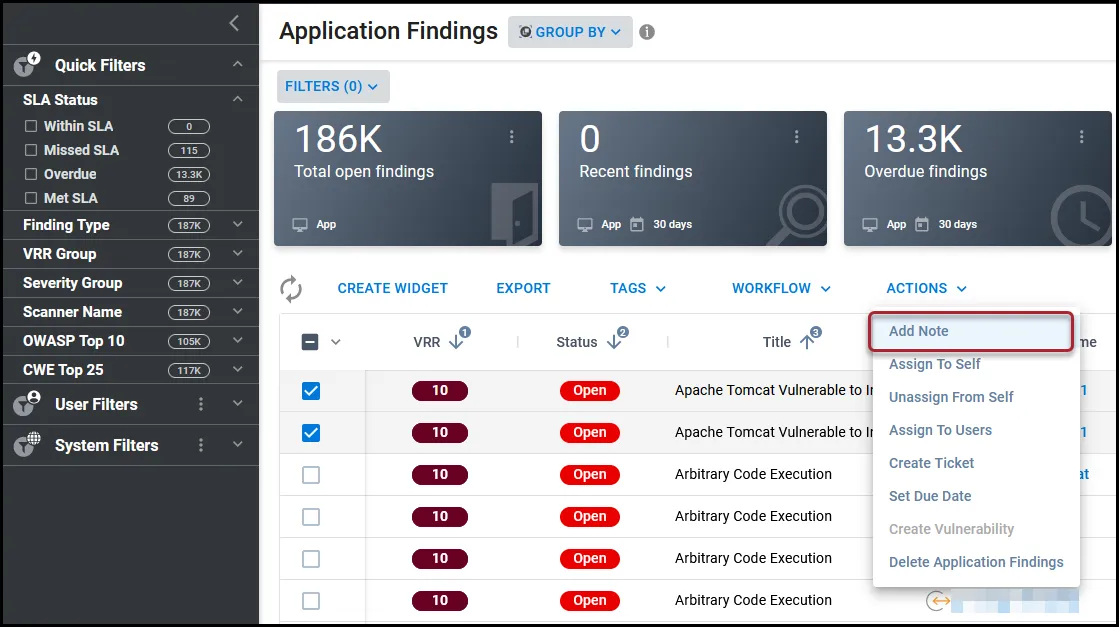This screenshot has height=627, width=1119.
Task: Check the first Arbitrary Code Execution row
Action: click(310, 475)
